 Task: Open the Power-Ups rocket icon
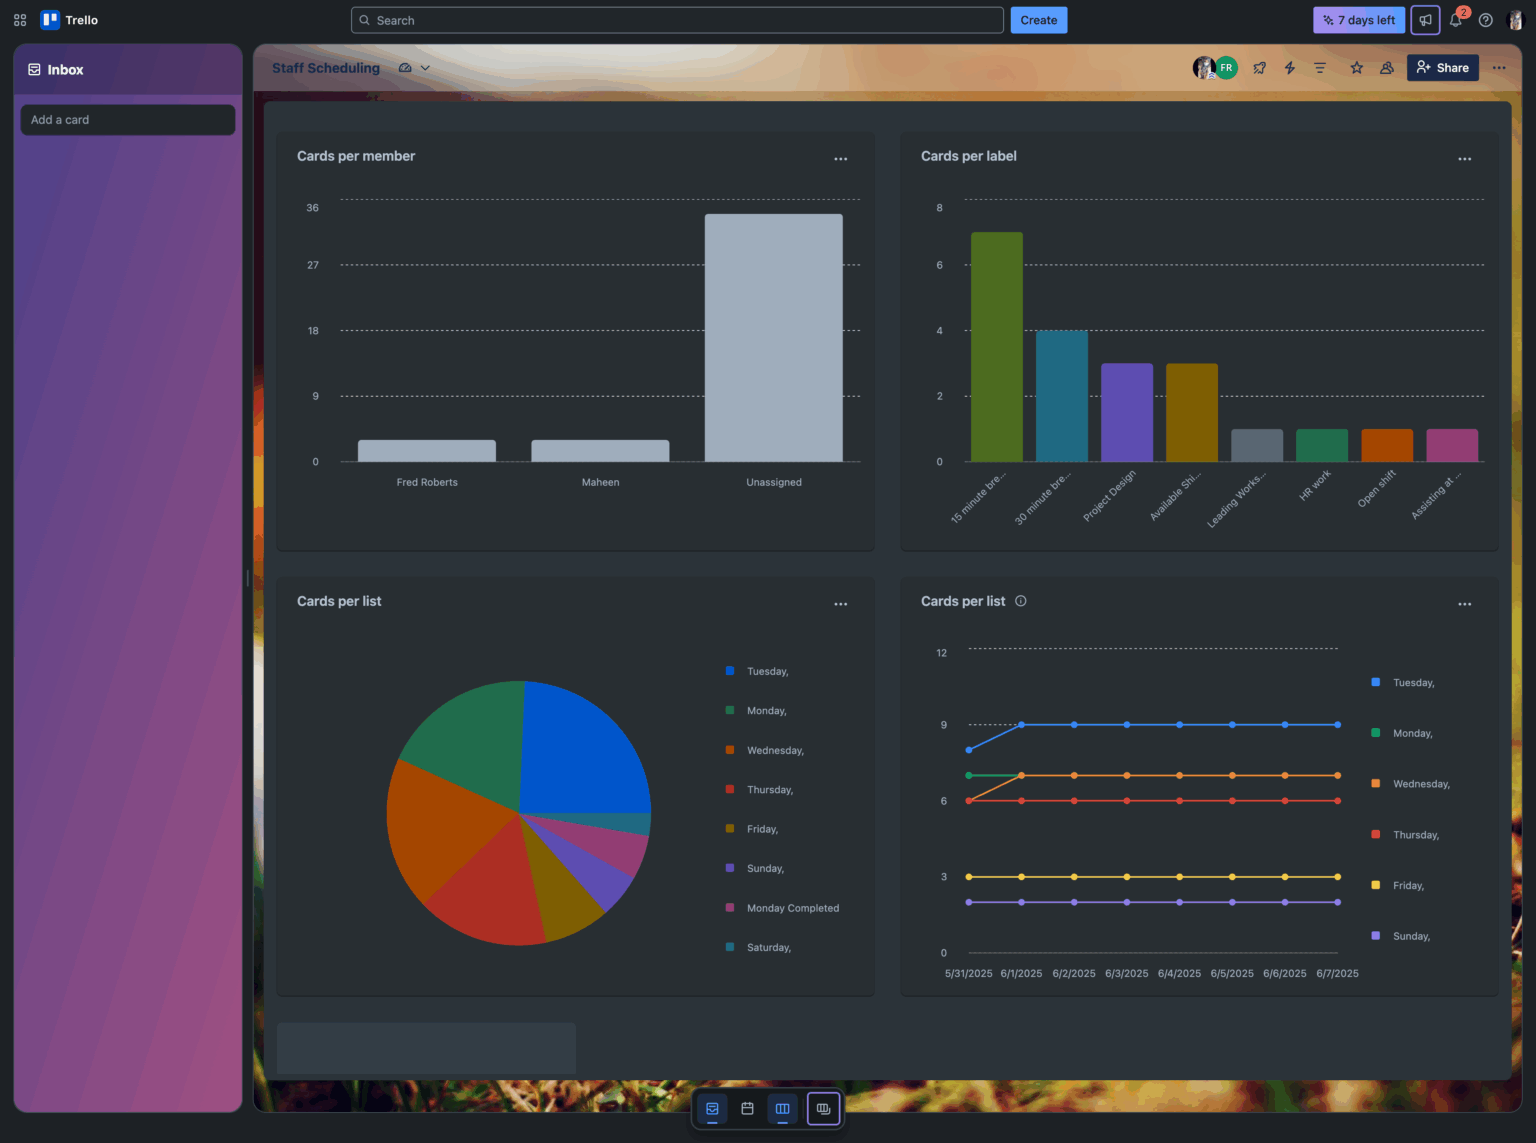1259,67
